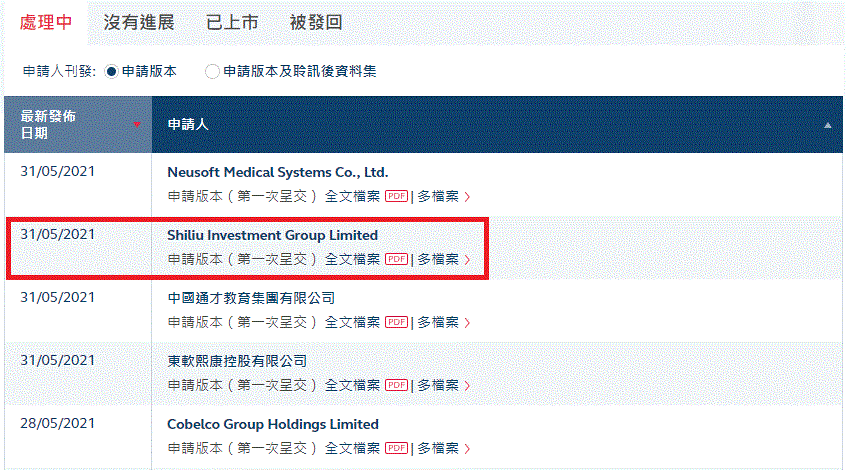This screenshot has width=846, height=470.
Task: Open the 被發回 tab
Action: (316, 22)
